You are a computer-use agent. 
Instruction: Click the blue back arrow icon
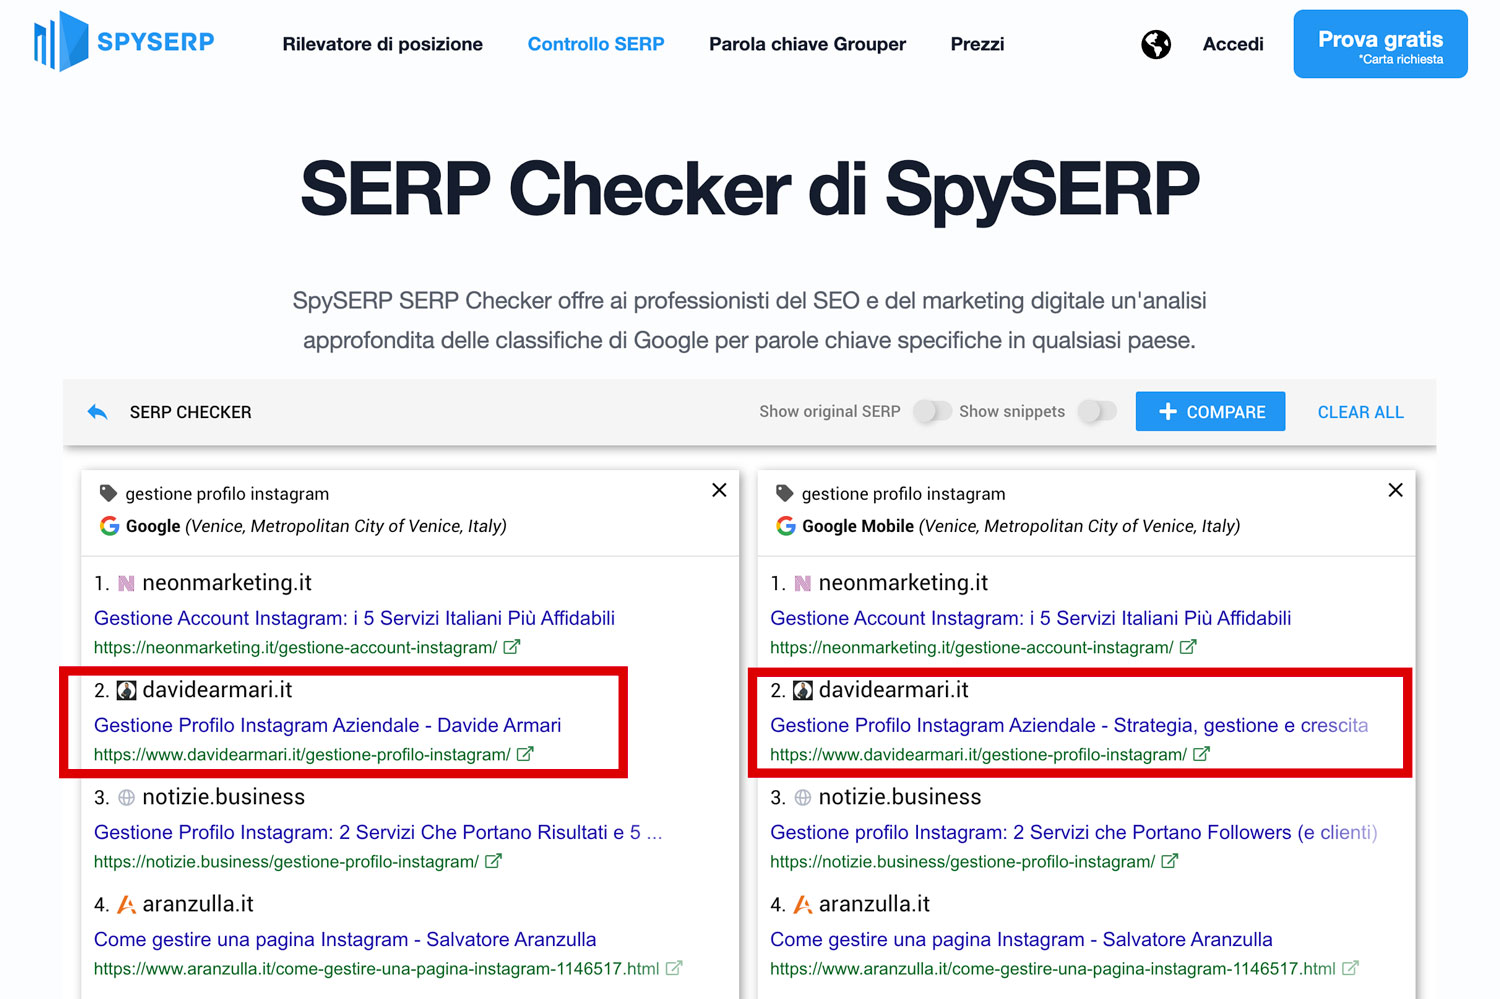coord(97,412)
